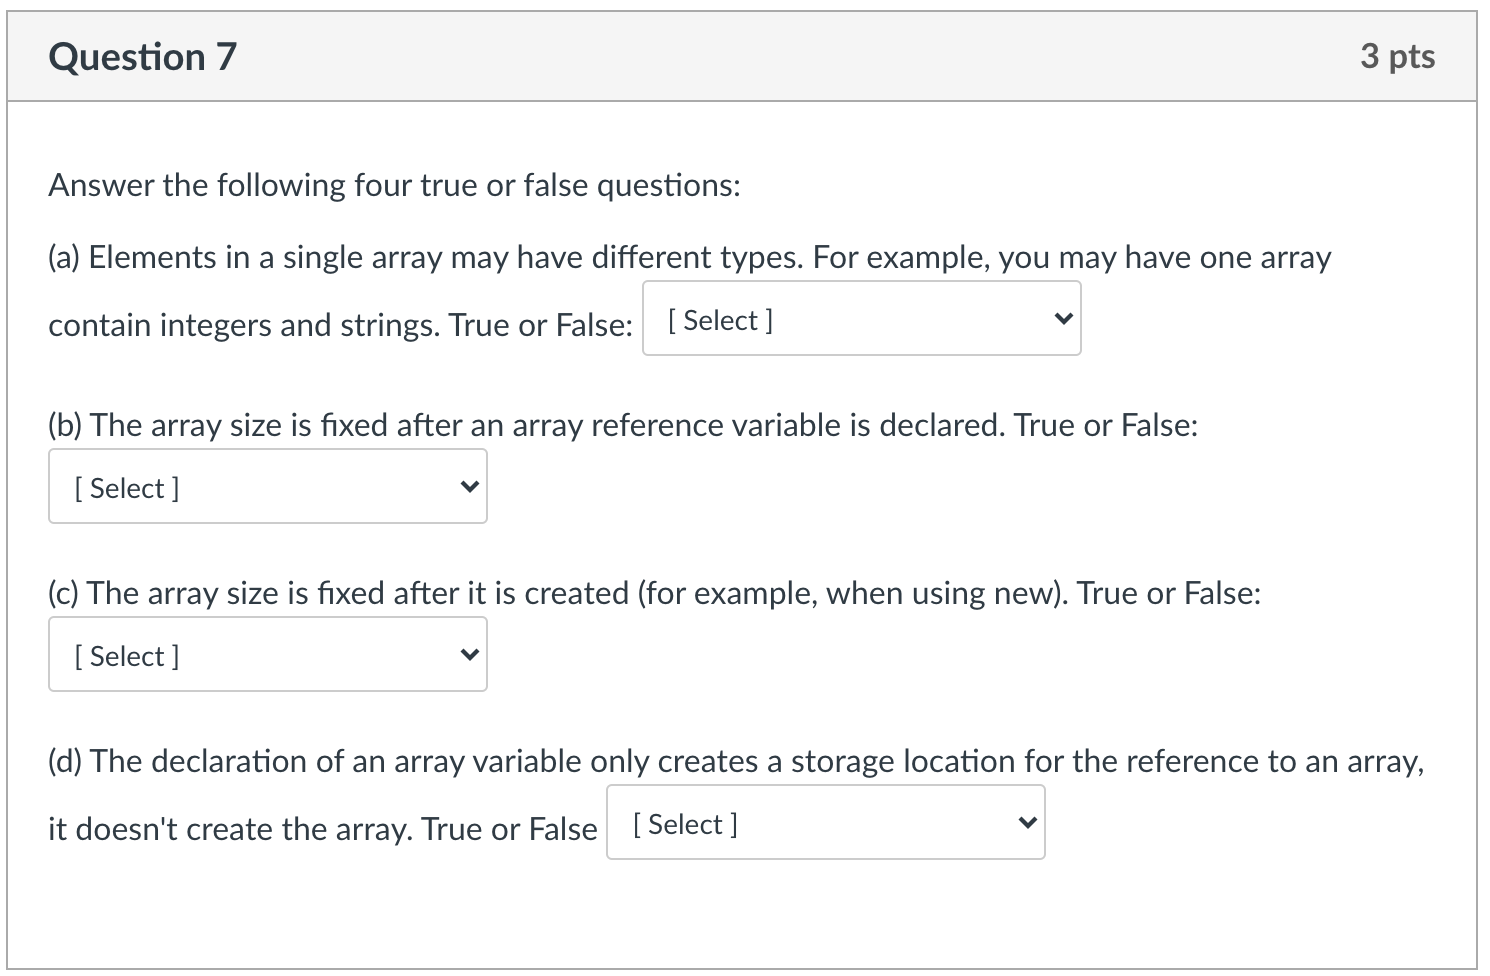Click the [ Select ] field after question (d)
The image size is (1490, 976).
[x=683, y=823]
